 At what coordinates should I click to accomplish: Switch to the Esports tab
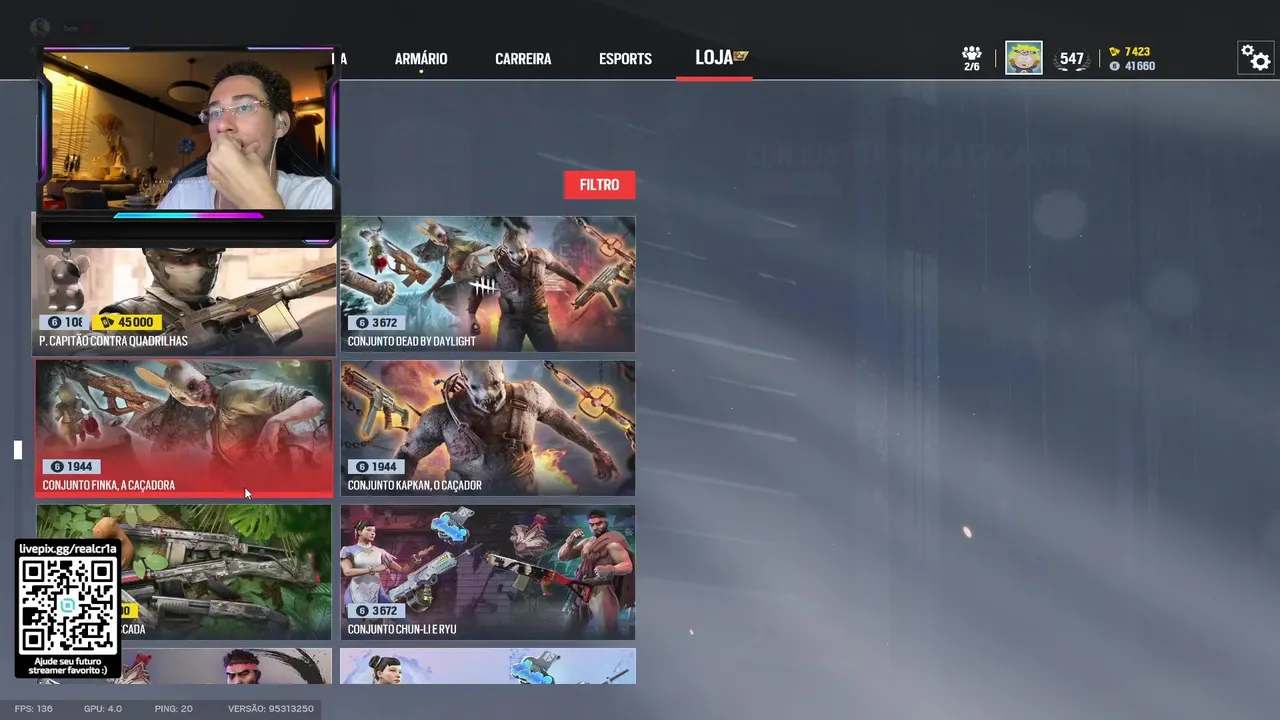click(625, 59)
